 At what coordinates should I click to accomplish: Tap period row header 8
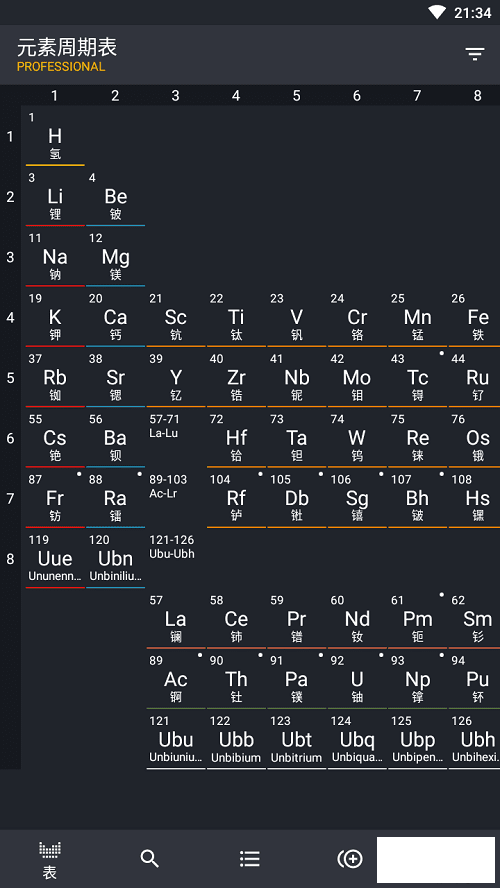[x=10, y=559]
